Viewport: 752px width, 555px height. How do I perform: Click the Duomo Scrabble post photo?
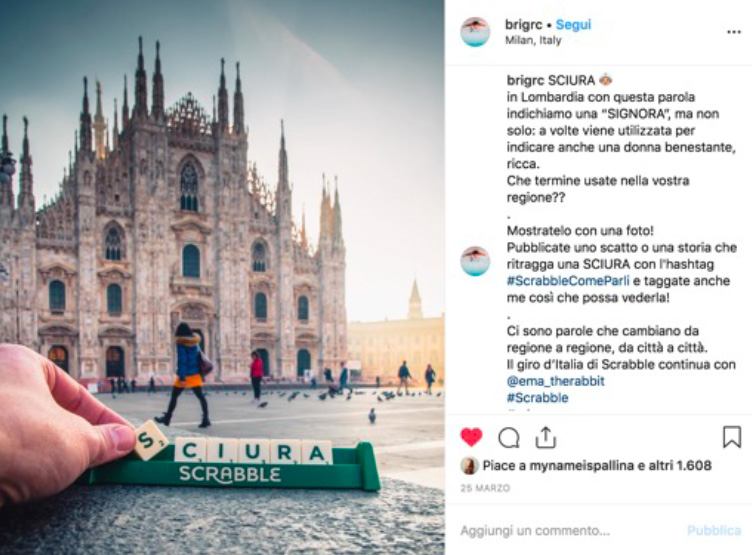tap(222, 277)
